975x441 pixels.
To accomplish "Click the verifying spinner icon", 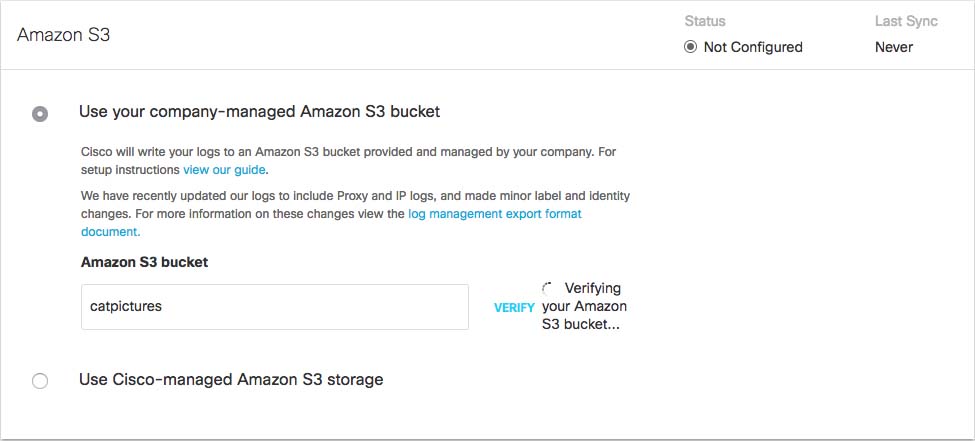I will point(547,288).
